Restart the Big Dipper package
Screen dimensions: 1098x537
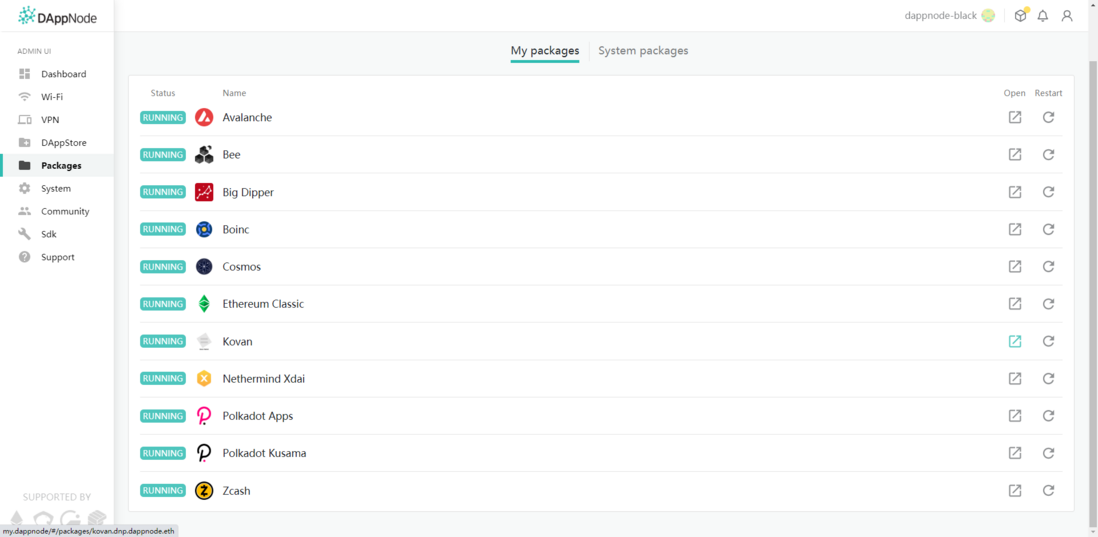[1048, 191]
